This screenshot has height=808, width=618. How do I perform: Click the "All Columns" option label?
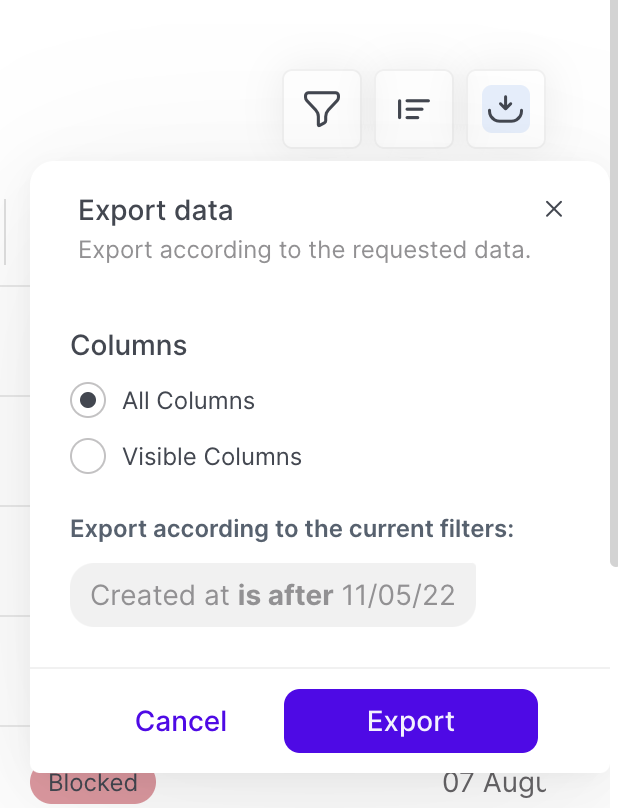pyautogui.click(x=188, y=401)
